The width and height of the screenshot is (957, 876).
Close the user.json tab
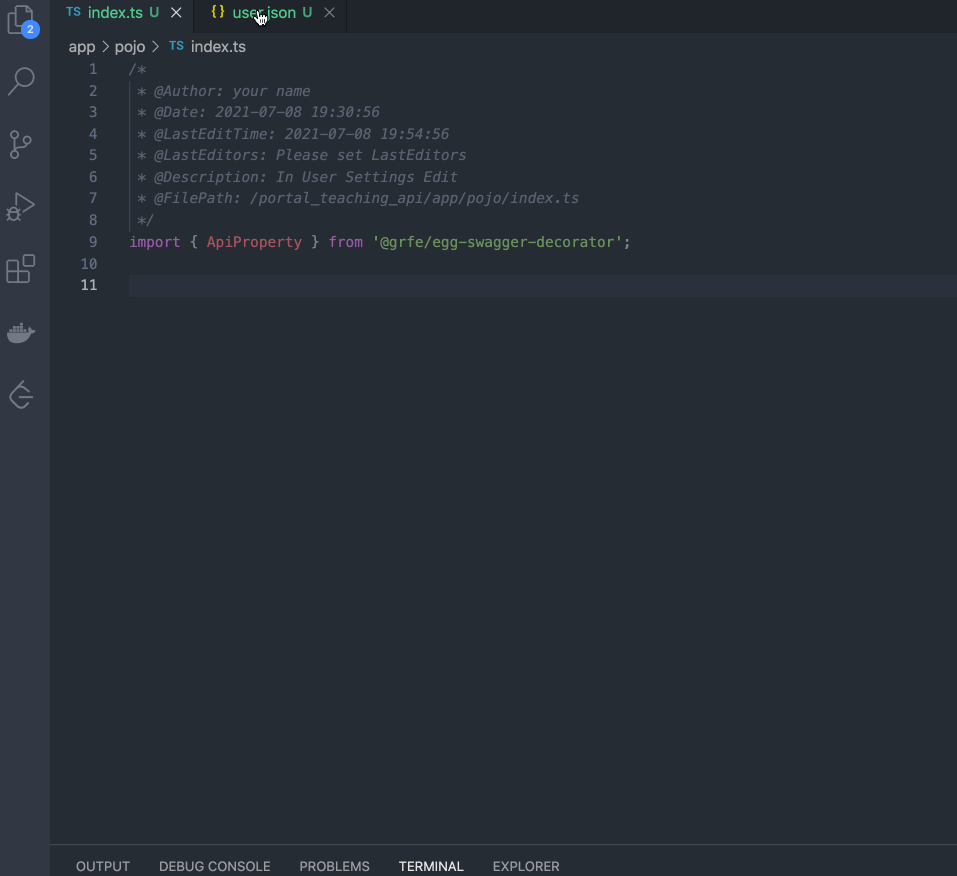[329, 13]
